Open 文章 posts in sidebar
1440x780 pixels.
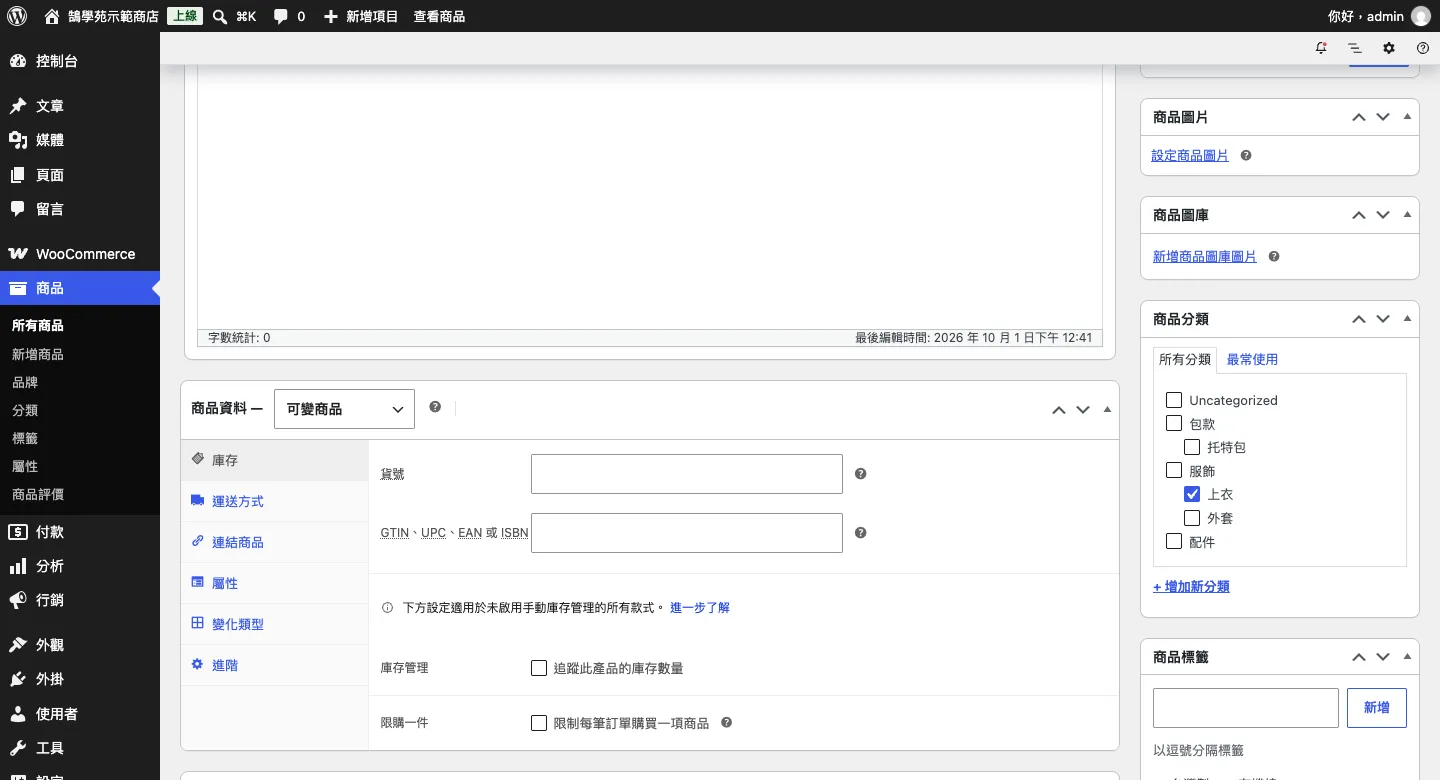[x=80, y=106]
